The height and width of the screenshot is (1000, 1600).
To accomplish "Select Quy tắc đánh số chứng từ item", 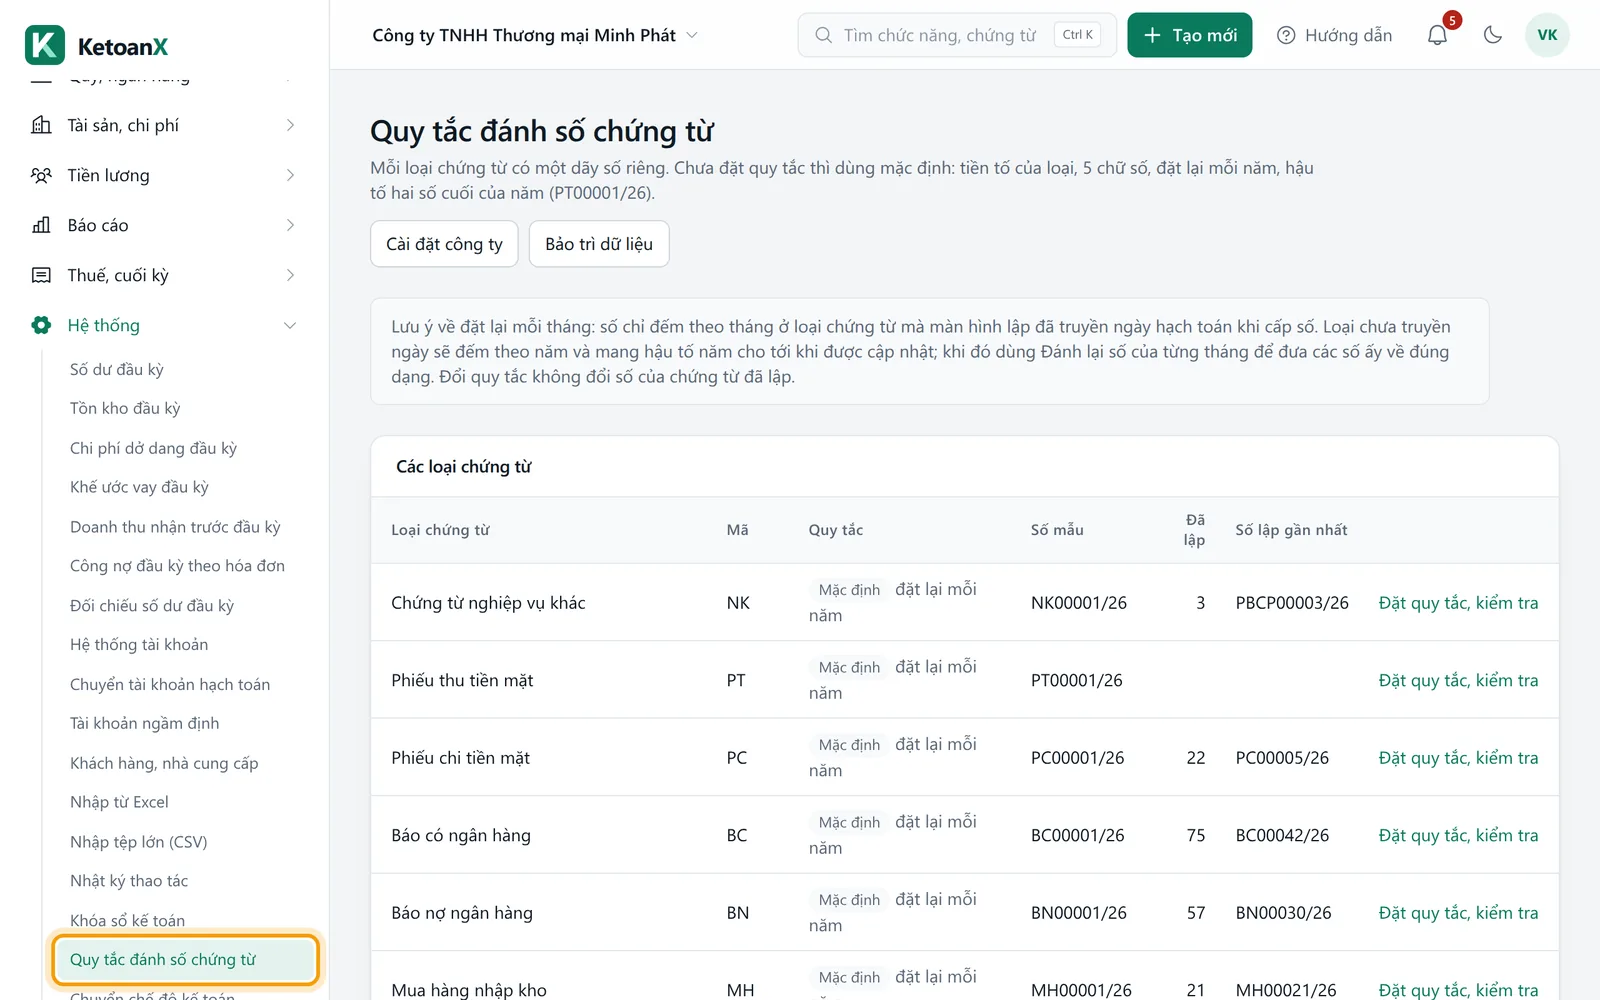I will coord(186,960).
